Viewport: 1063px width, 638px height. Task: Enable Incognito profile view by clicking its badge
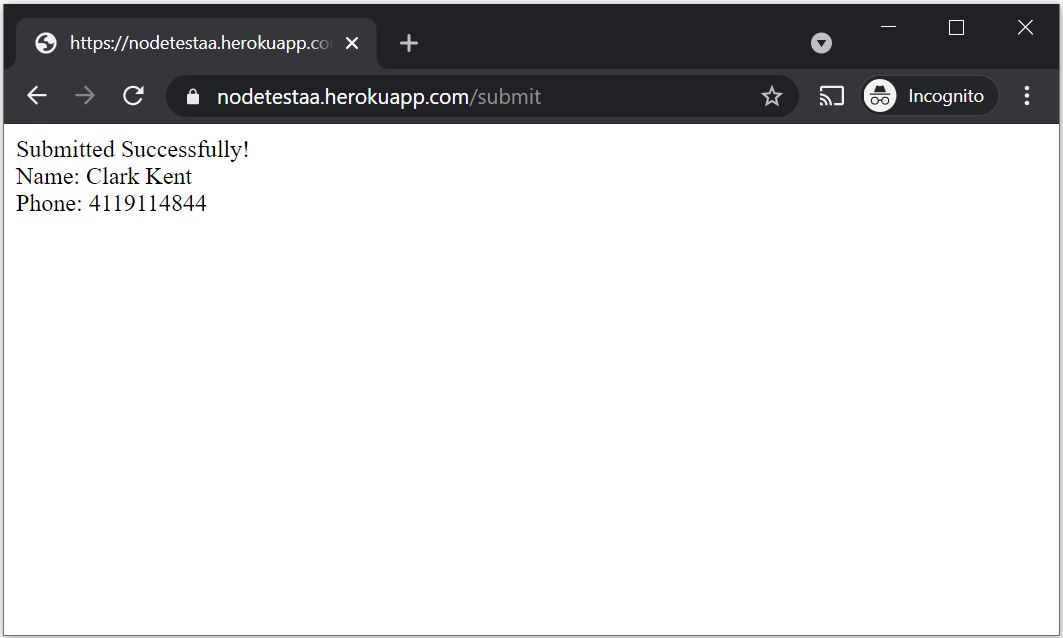pos(879,95)
